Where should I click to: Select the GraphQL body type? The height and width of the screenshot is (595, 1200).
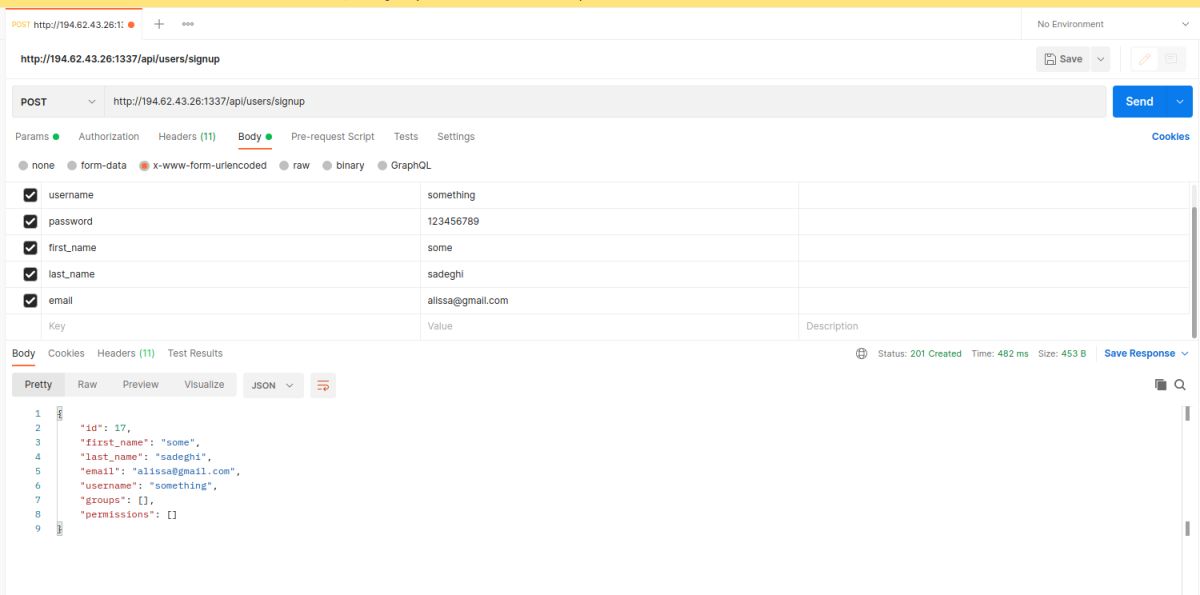(404, 166)
